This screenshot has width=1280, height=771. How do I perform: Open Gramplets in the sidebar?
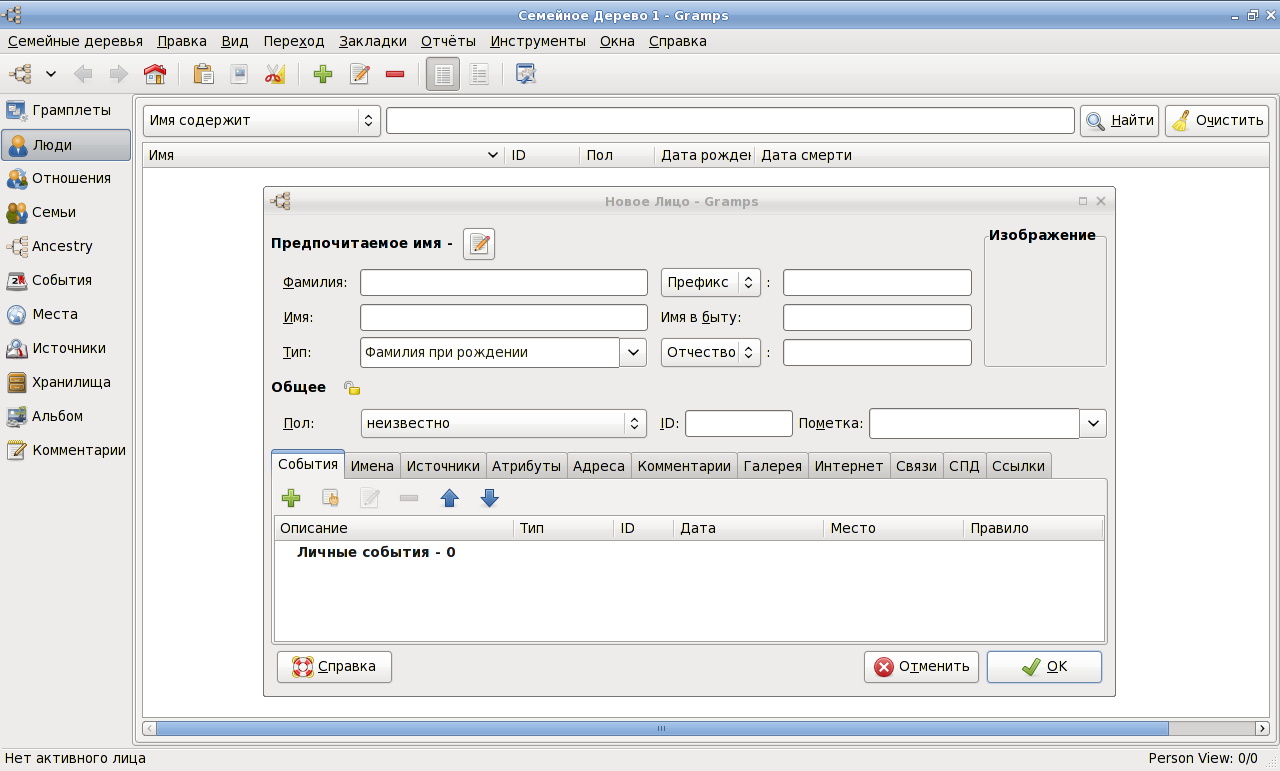[66, 110]
